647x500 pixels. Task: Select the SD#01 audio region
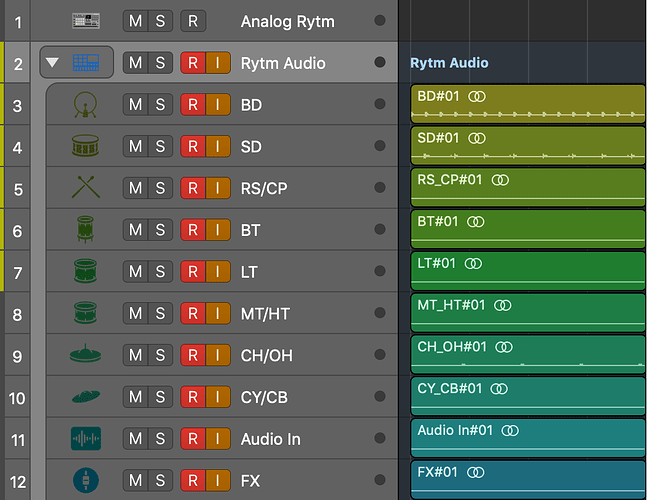(528, 145)
